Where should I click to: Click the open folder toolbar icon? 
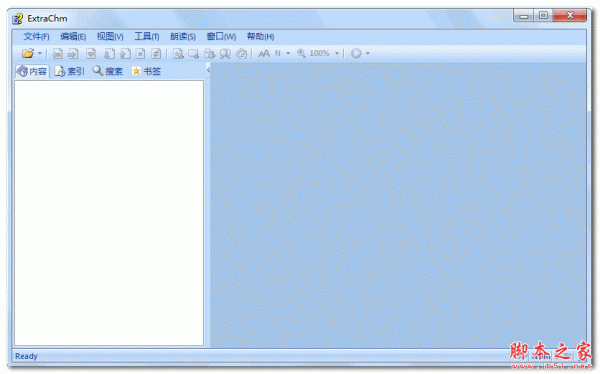[x=28, y=53]
